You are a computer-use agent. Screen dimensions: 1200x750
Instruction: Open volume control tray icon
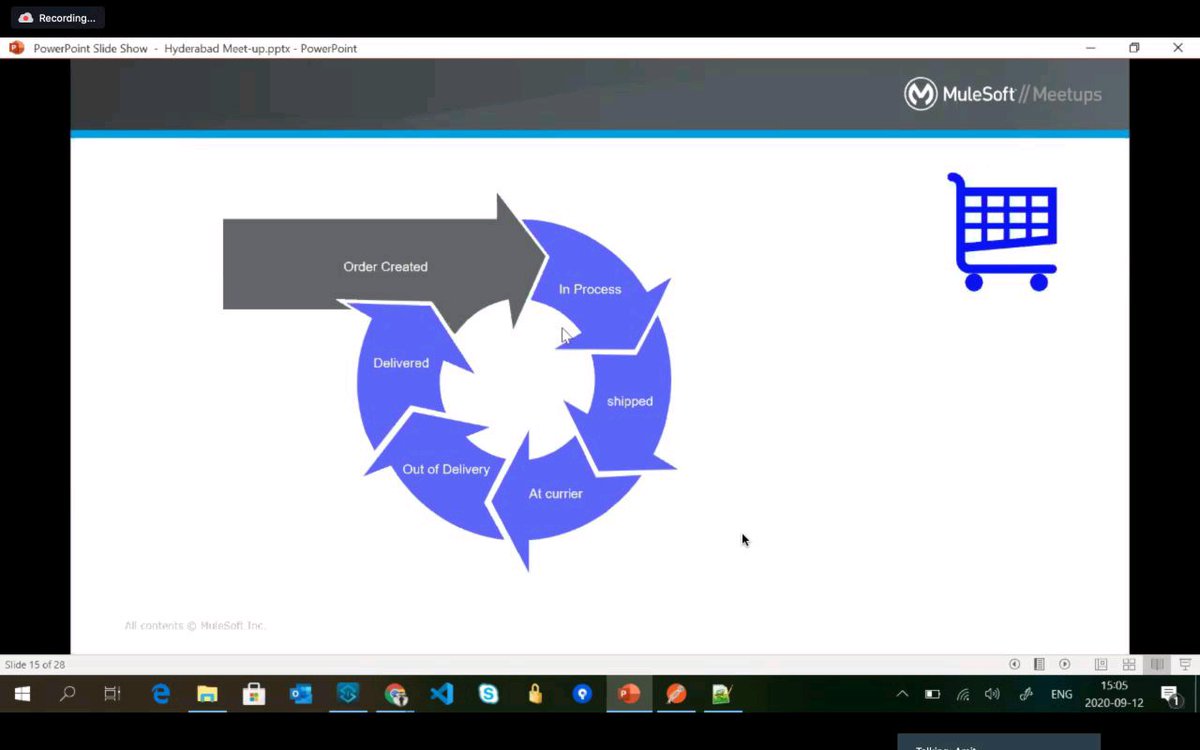(x=992, y=693)
